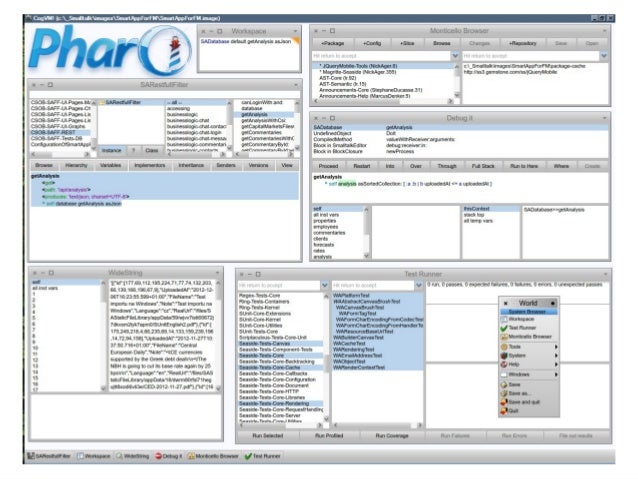638x479 pixels.
Task: Select WACacheTest in Test Runner
Action: point(376,343)
